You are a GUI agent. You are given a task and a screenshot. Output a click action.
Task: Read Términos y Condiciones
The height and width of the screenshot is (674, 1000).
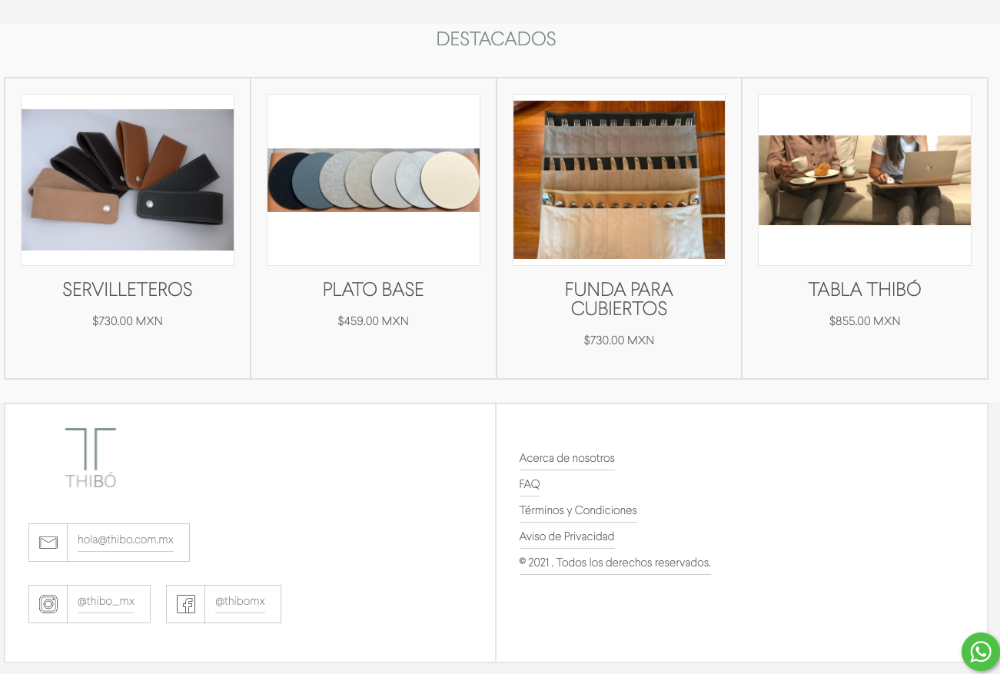pos(578,510)
